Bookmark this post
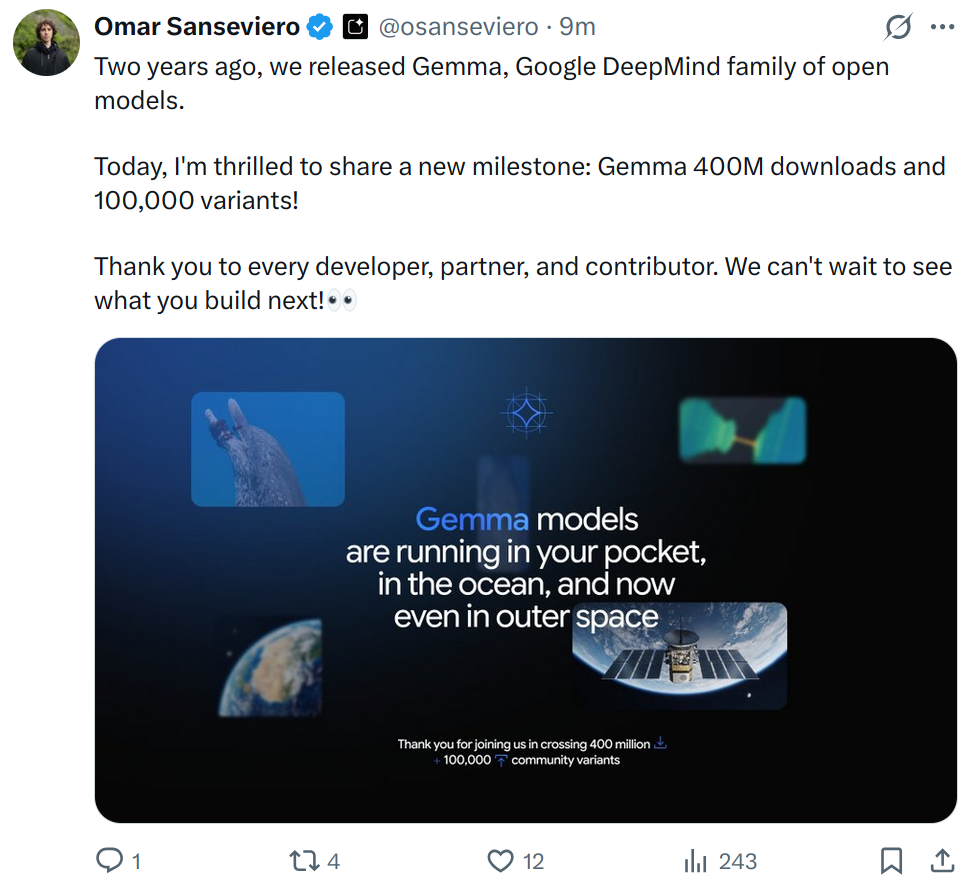The height and width of the screenshot is (891, 977). pos(891,860)
